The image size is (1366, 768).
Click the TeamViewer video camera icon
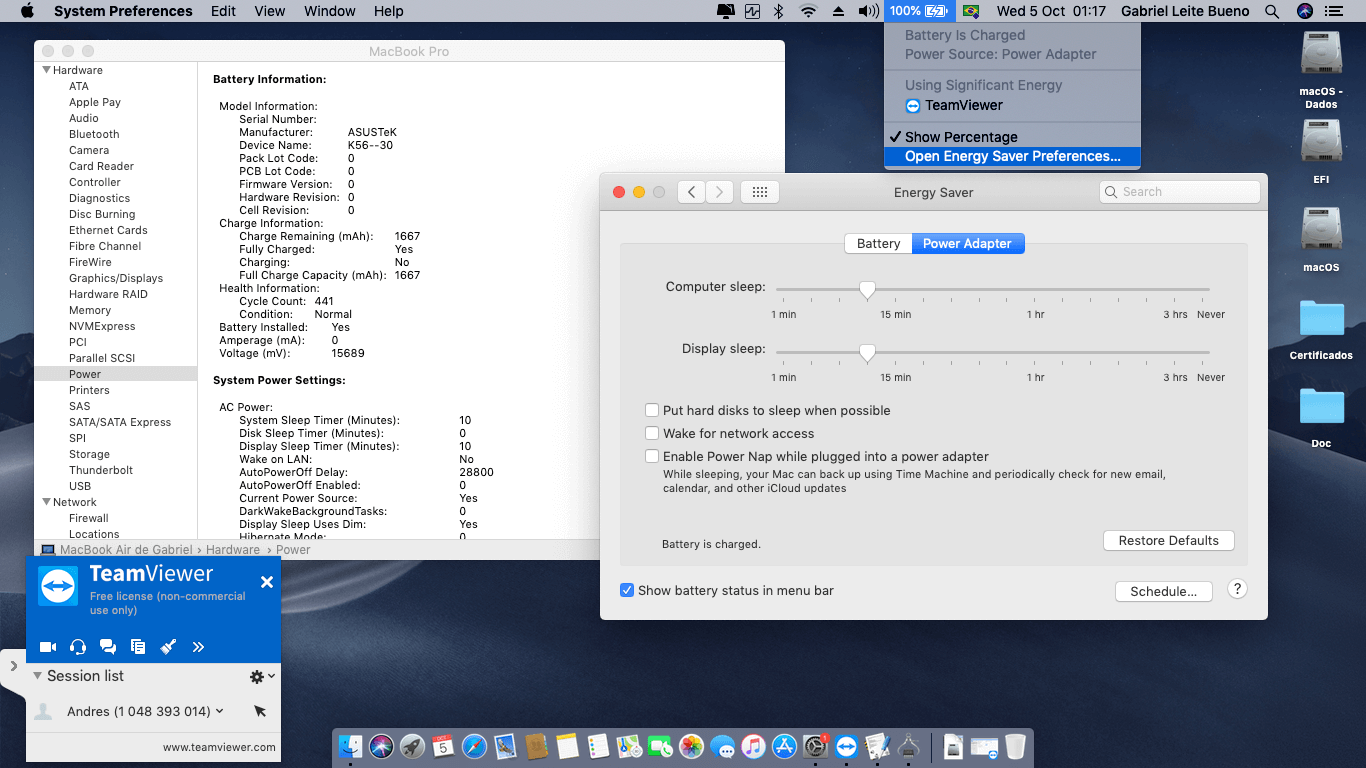[x=47, y=647]
